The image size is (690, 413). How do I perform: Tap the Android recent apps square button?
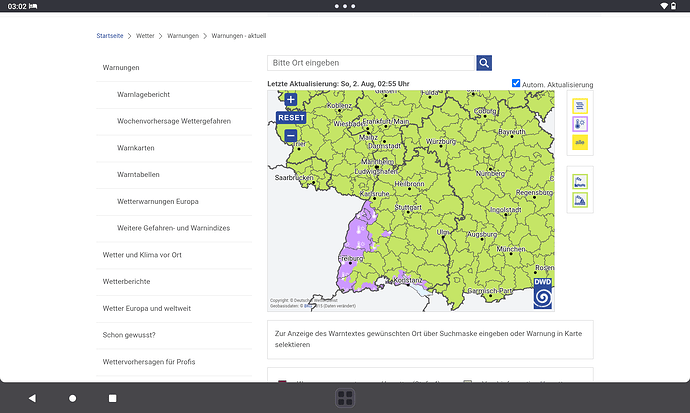click(x=113, y=398)
